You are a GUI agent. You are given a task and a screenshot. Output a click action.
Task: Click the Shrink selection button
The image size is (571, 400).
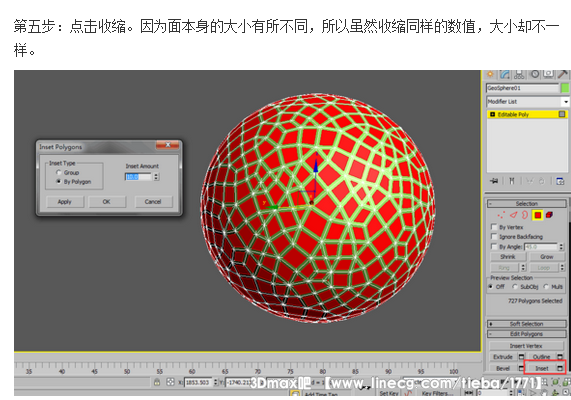point(508,257)
